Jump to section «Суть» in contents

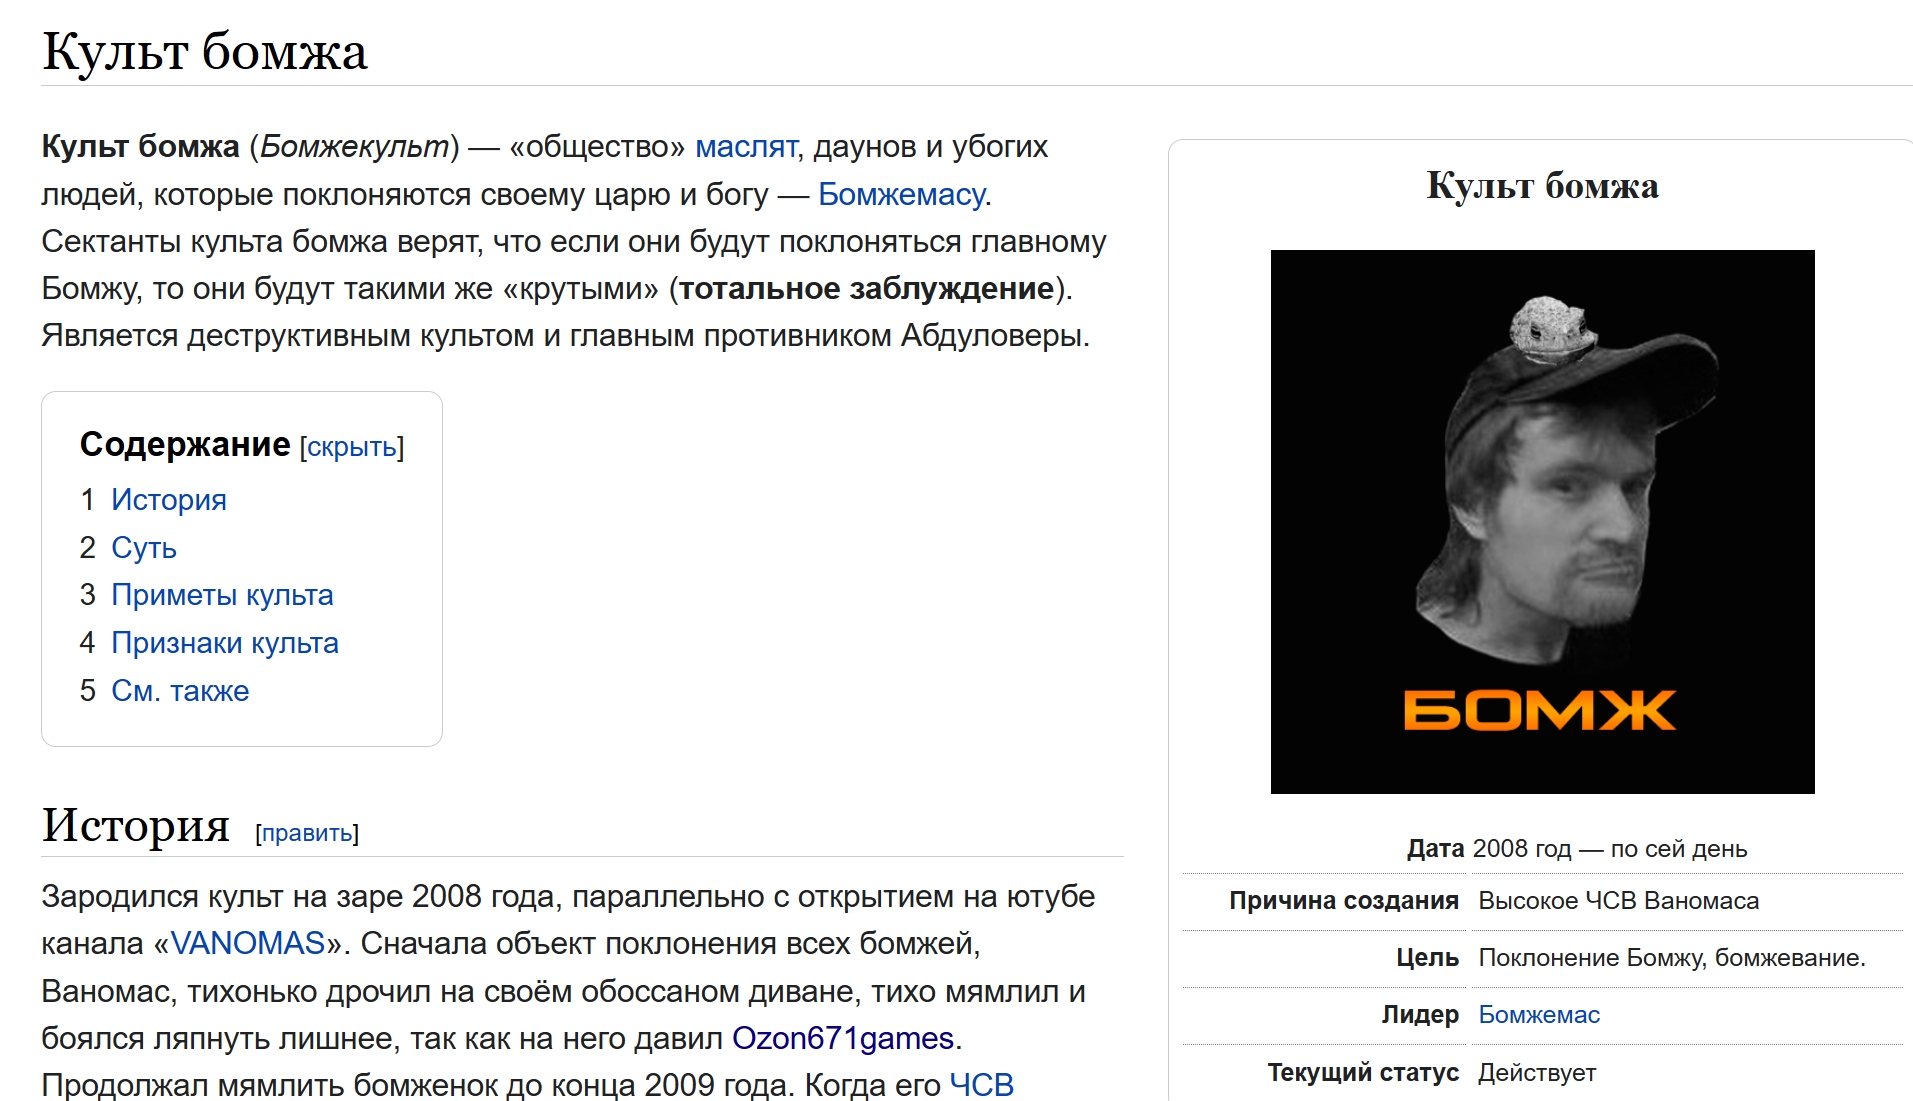[144, 548]
